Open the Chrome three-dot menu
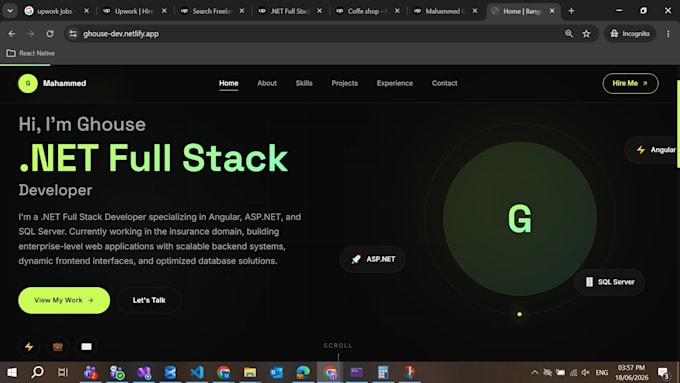The height and width of the screenshot is (383, 680). pos(668,33)
